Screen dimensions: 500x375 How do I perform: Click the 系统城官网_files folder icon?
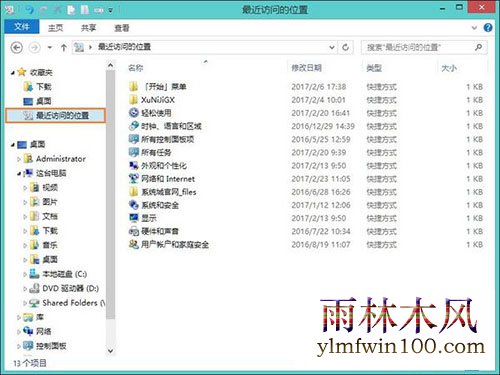pyautogui.click(x=133, y=192)
